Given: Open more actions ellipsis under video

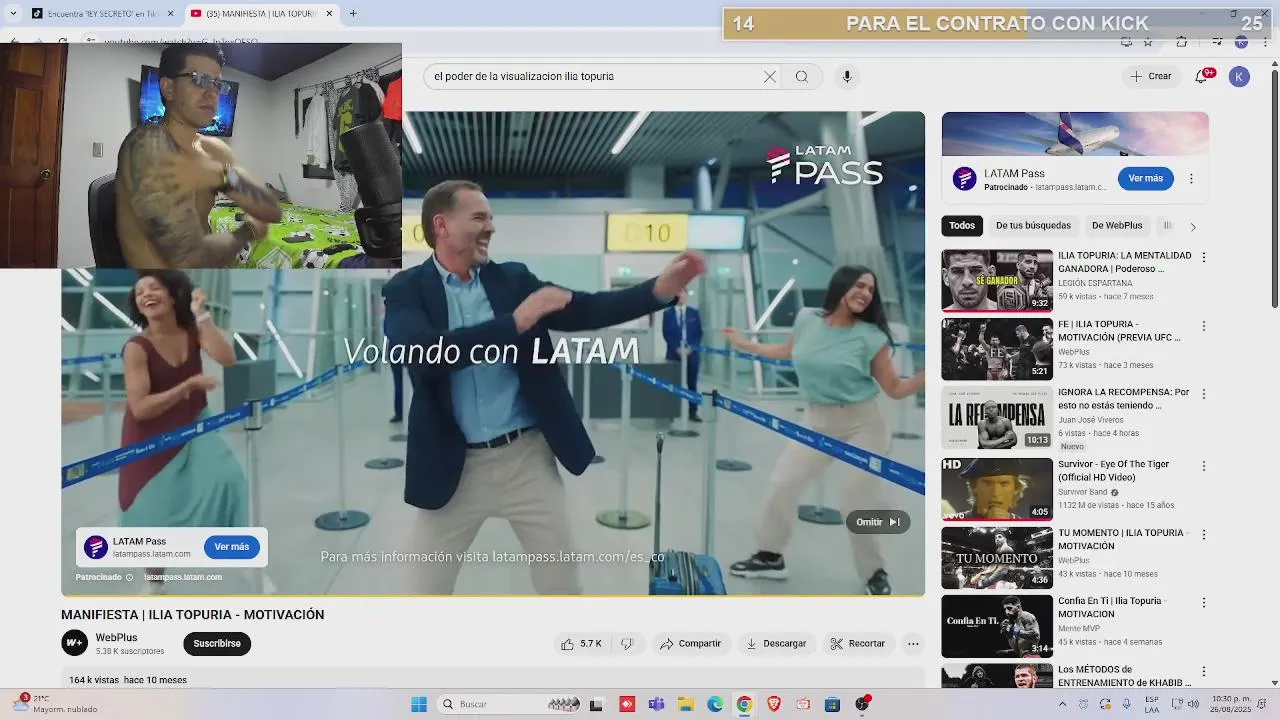Looking at the screenshot, I should (x=913, y=644).
